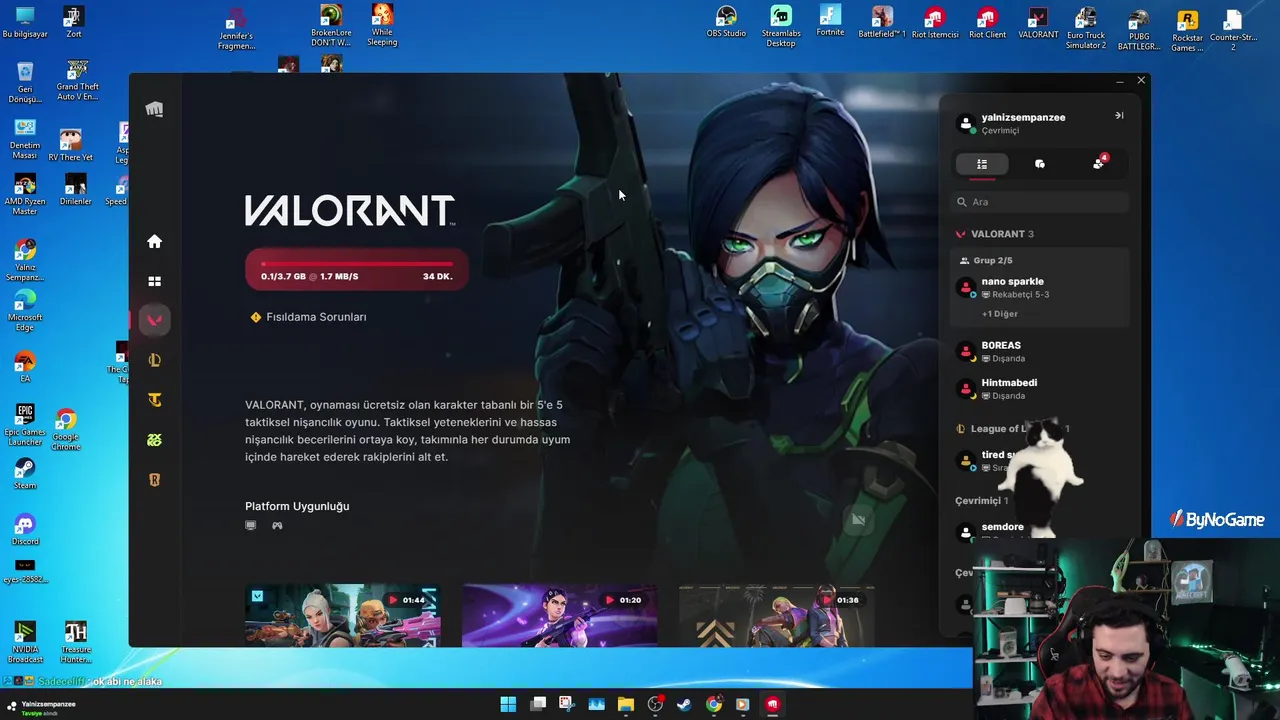The width and height of the screenshot is (1280, 720).
Task: Click the Riot fist logo
Action: [x=154, y=109]
